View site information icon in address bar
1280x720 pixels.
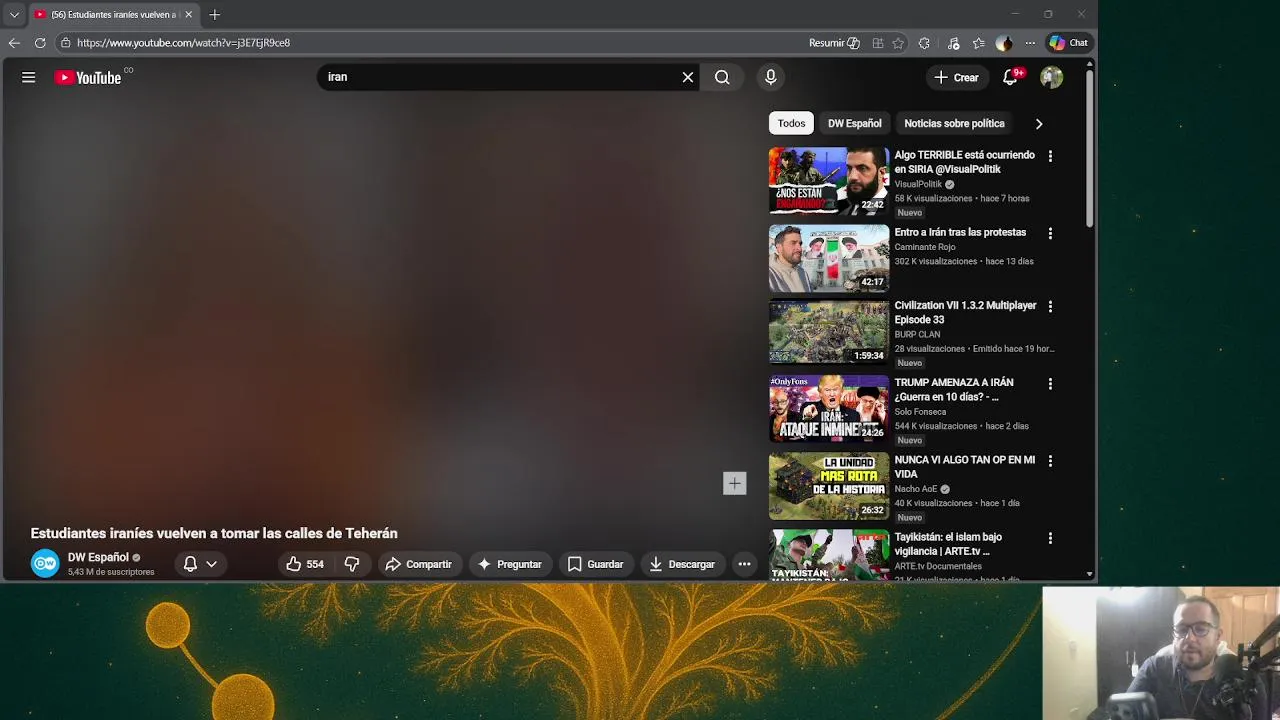(x=65, y=43)
